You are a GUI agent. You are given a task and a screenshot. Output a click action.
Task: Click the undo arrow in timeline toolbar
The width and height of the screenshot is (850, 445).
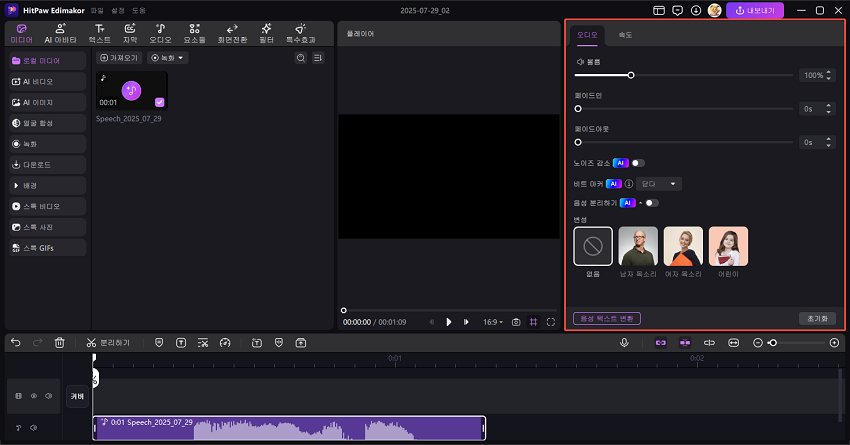[x=16, y=343]
